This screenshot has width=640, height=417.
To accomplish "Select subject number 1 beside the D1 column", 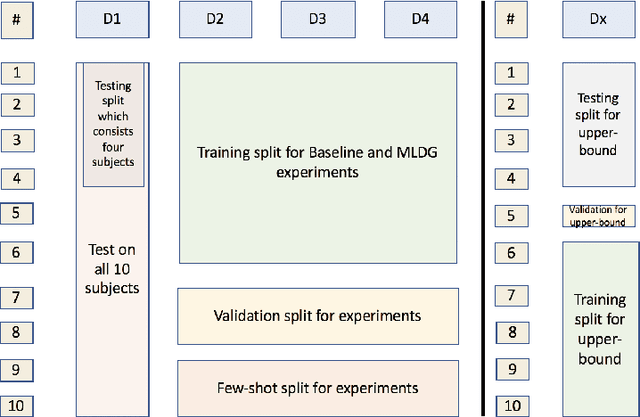I will [x=16, y=73].
